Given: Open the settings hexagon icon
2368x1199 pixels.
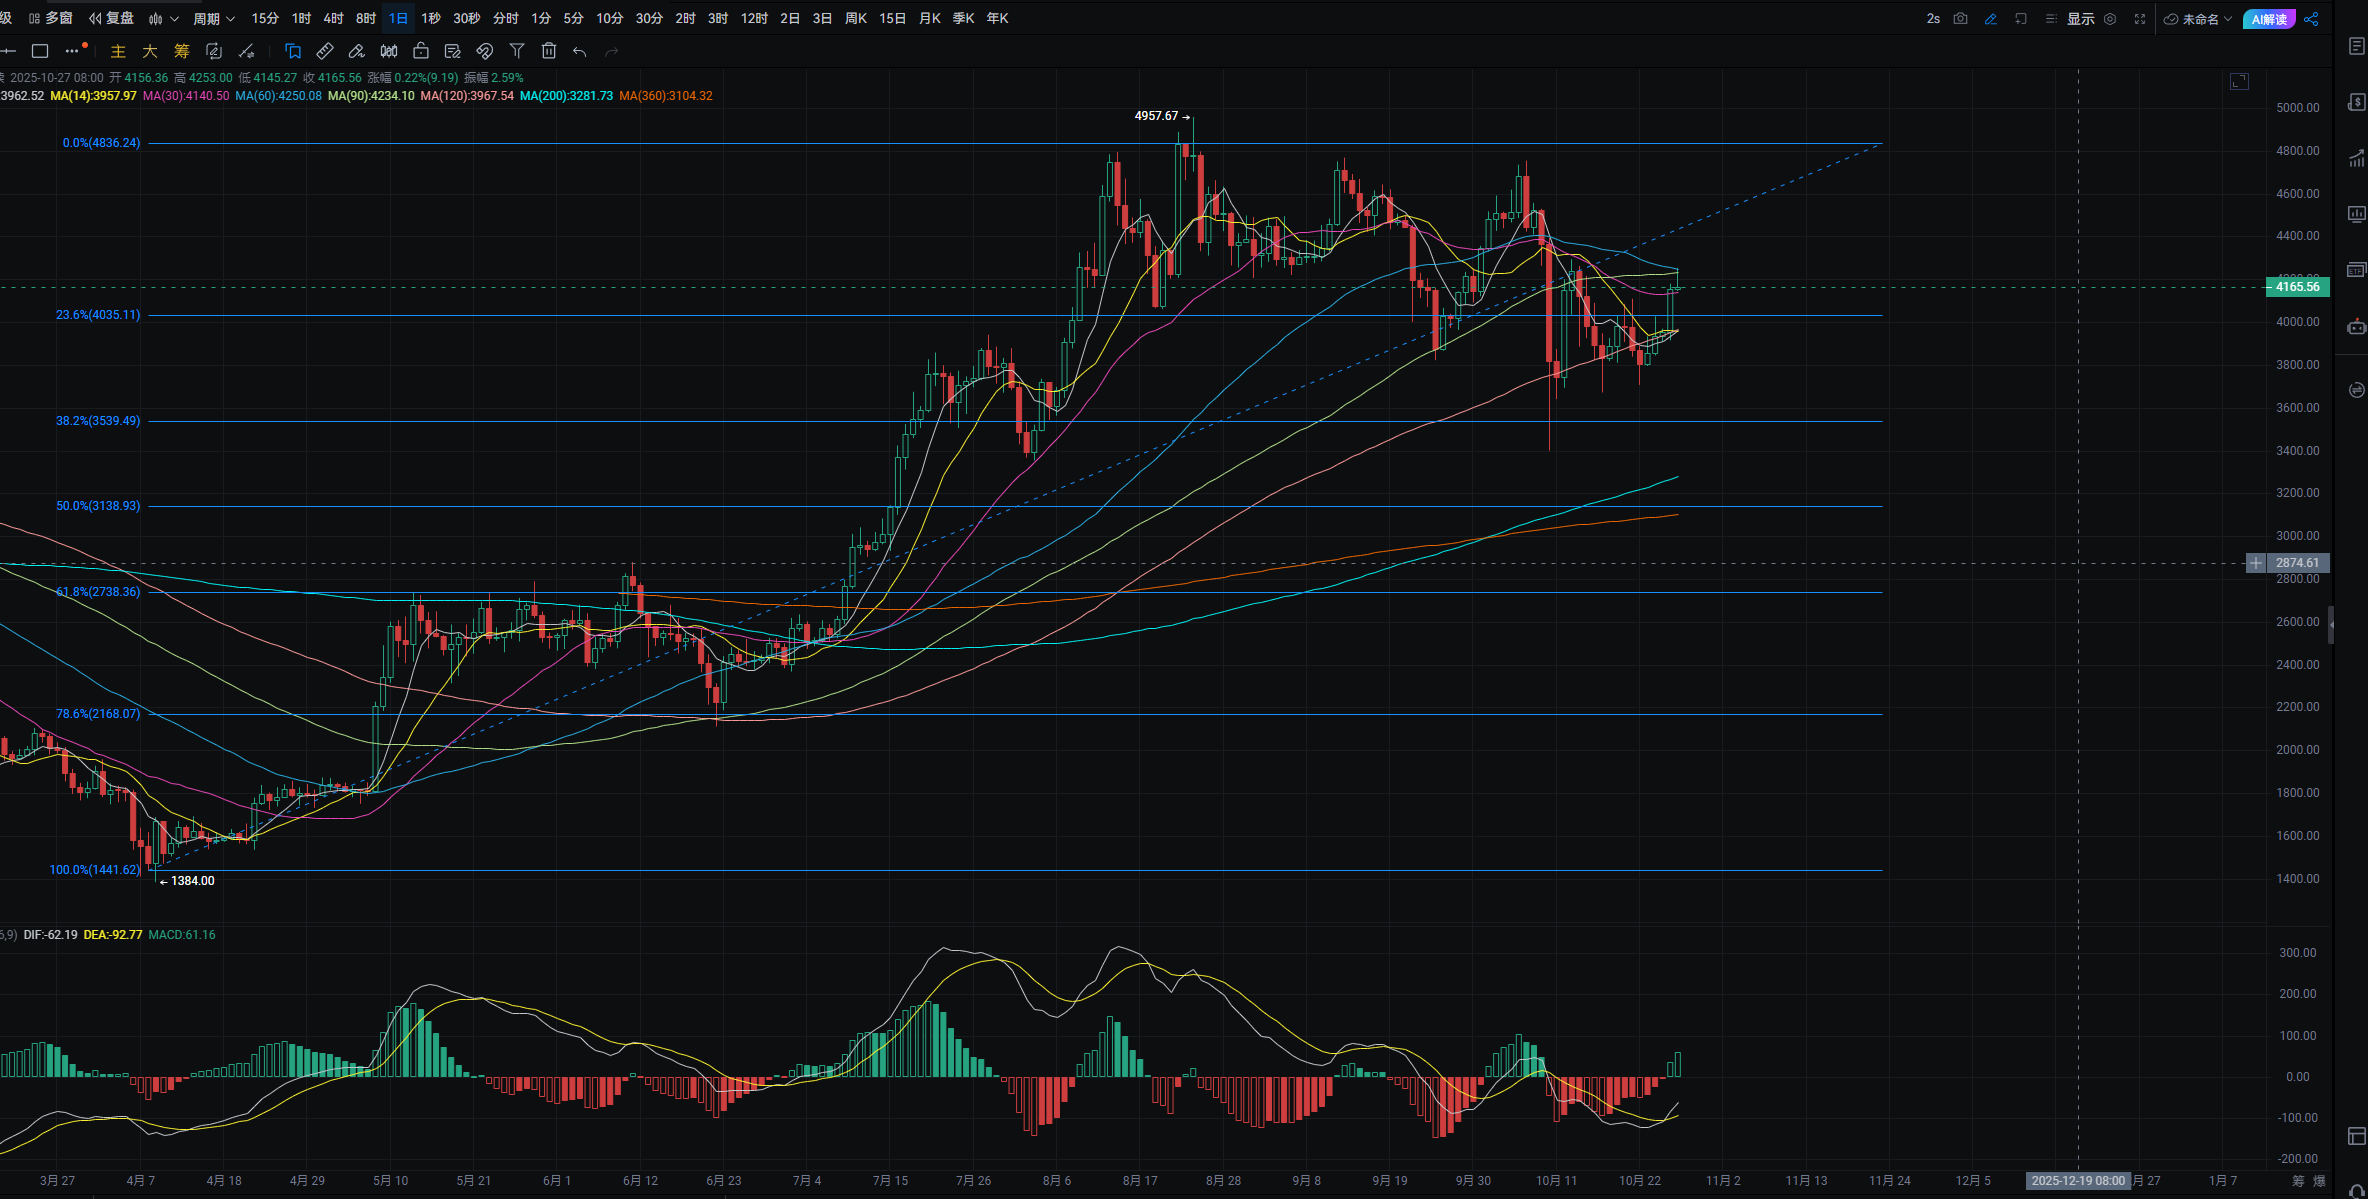Looking at the screenshot, I should (x=2110, y=19).
